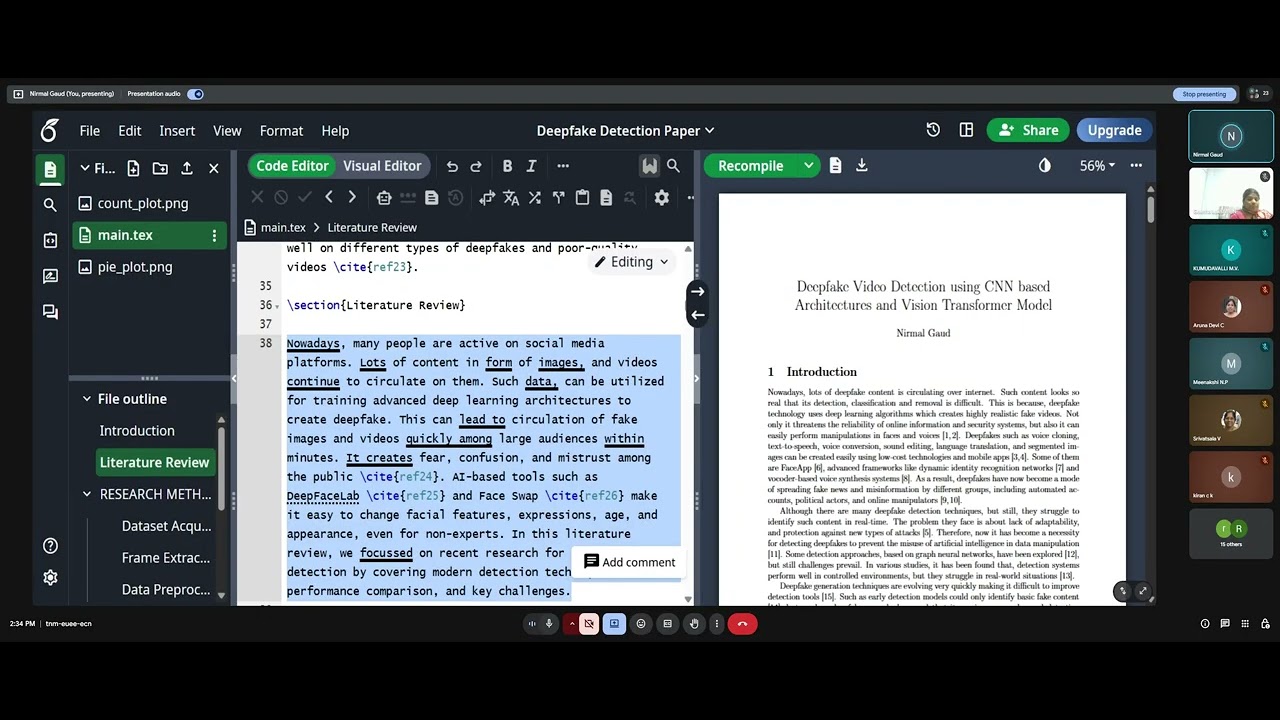Screen dimensions: 1280x720
Task: Apply bold formatting
Action: (x=507, y=166)
